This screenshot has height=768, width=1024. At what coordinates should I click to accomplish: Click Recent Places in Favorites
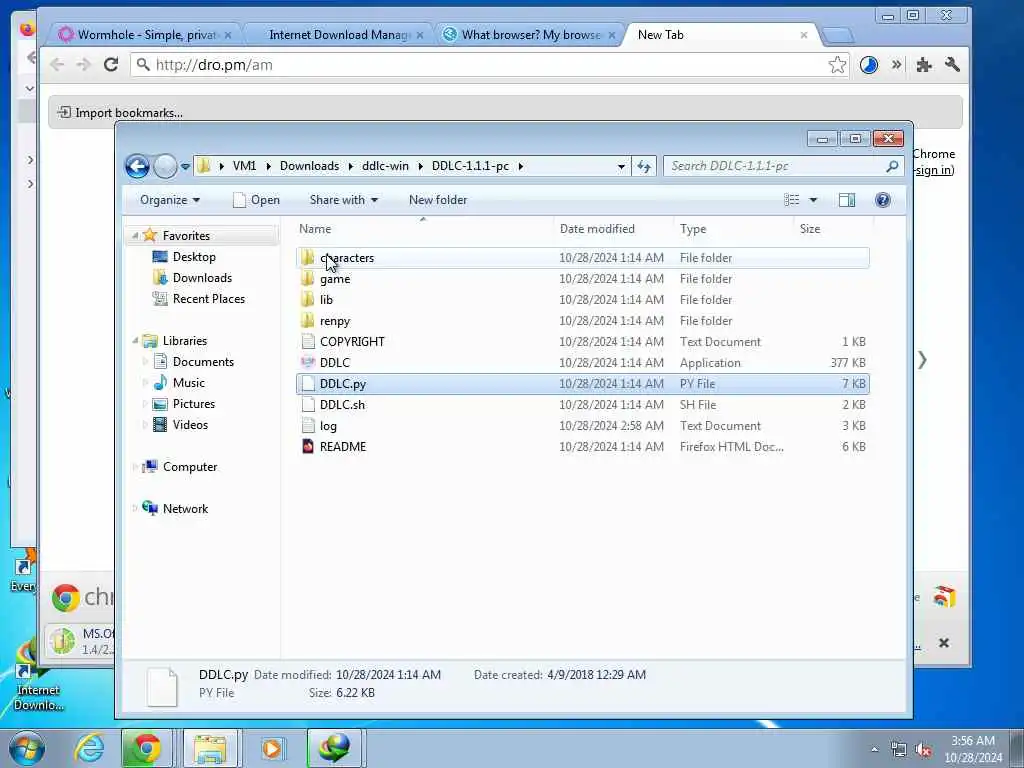(x=208, y=298)
